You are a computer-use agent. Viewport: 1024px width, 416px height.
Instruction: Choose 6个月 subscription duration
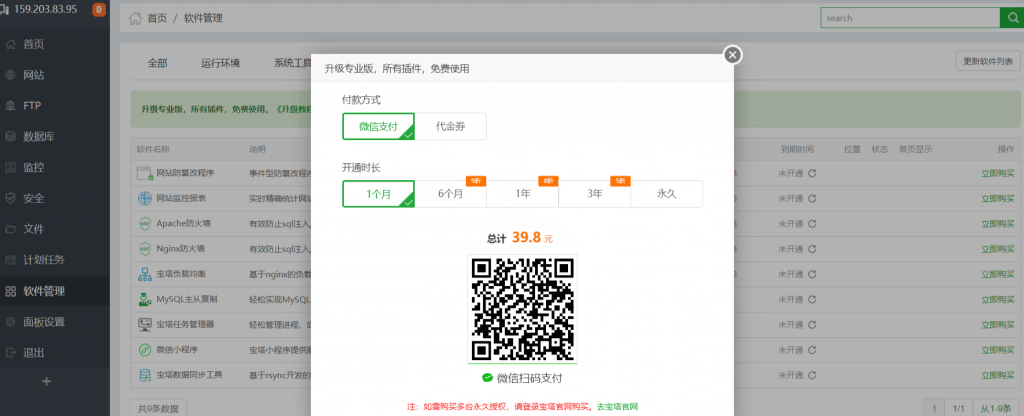451,194
